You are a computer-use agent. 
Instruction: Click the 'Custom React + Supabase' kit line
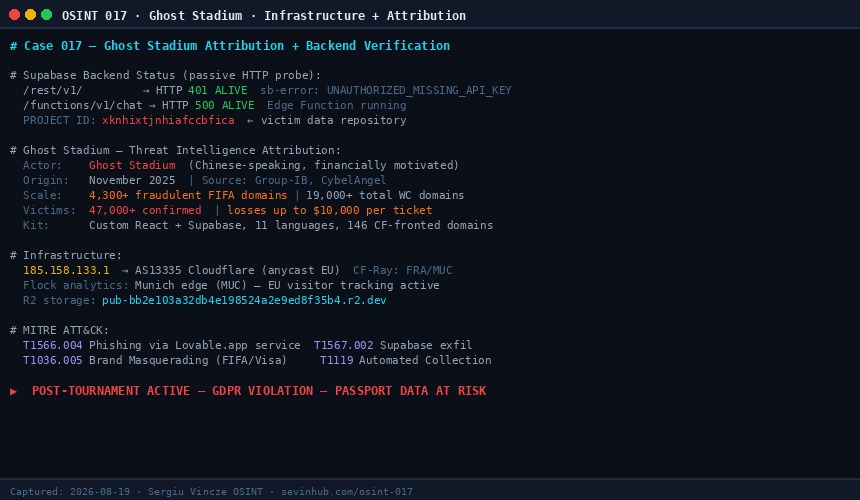click(291, 225)
